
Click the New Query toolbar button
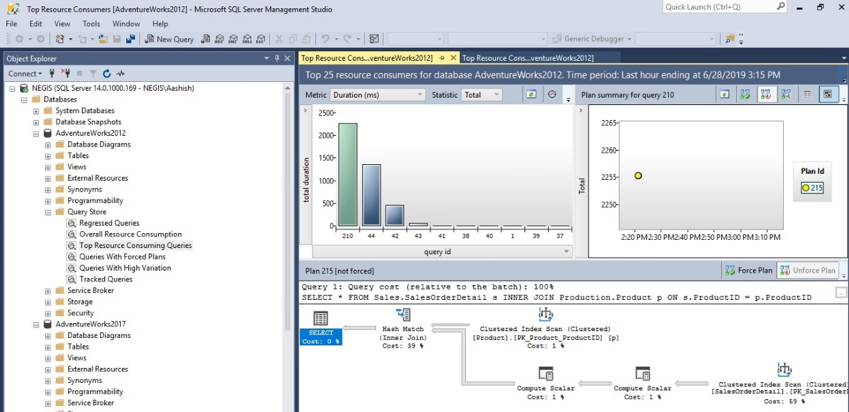pyautogui.click(x=169, y=39)
